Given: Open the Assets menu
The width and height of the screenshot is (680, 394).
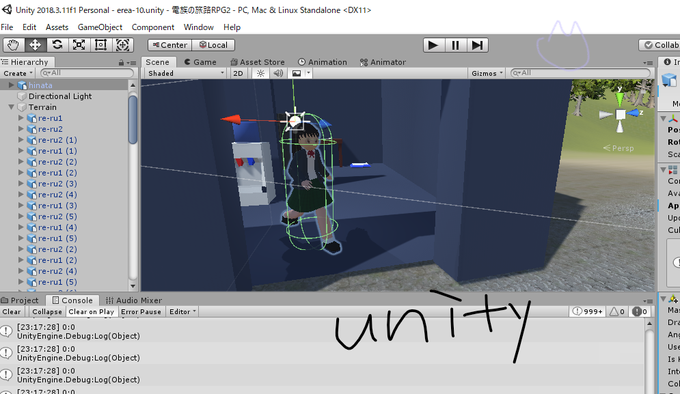Looking at the screenshot, I should pos(57,27).
